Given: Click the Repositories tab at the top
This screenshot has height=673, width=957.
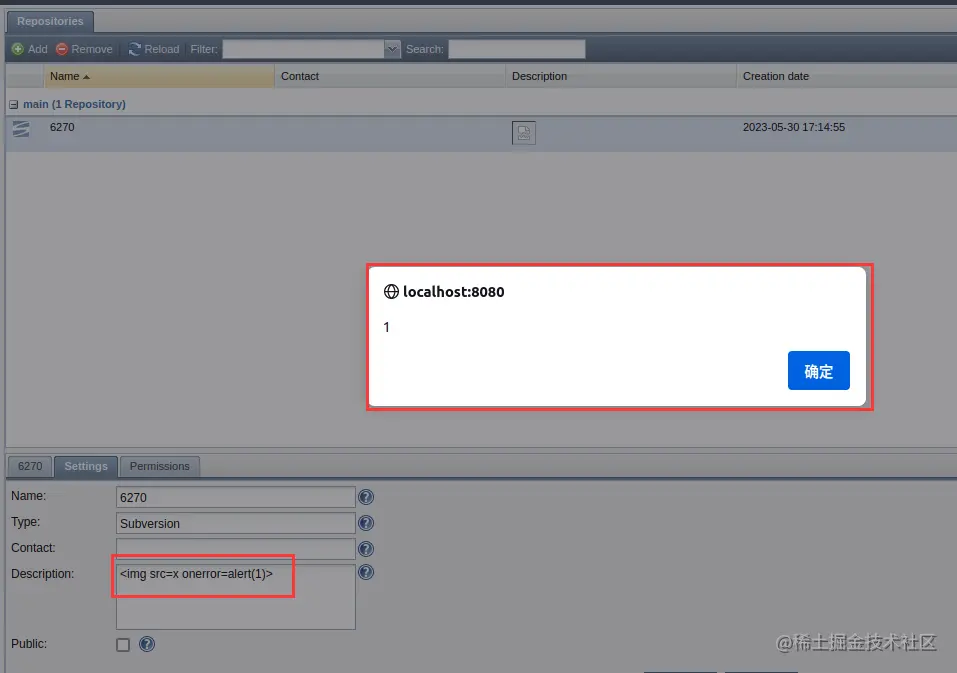Looking at the screenshot, I should tap(50, 20).
